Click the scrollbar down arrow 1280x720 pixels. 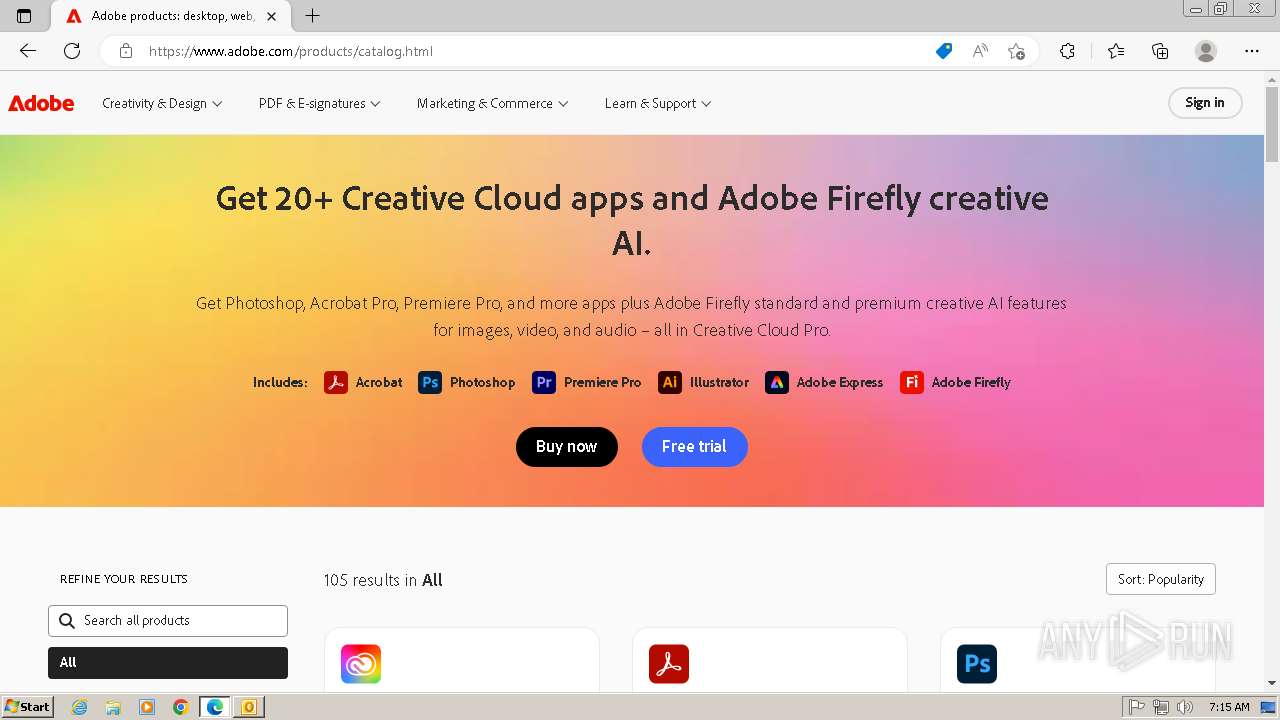[x=1272, y=683]
